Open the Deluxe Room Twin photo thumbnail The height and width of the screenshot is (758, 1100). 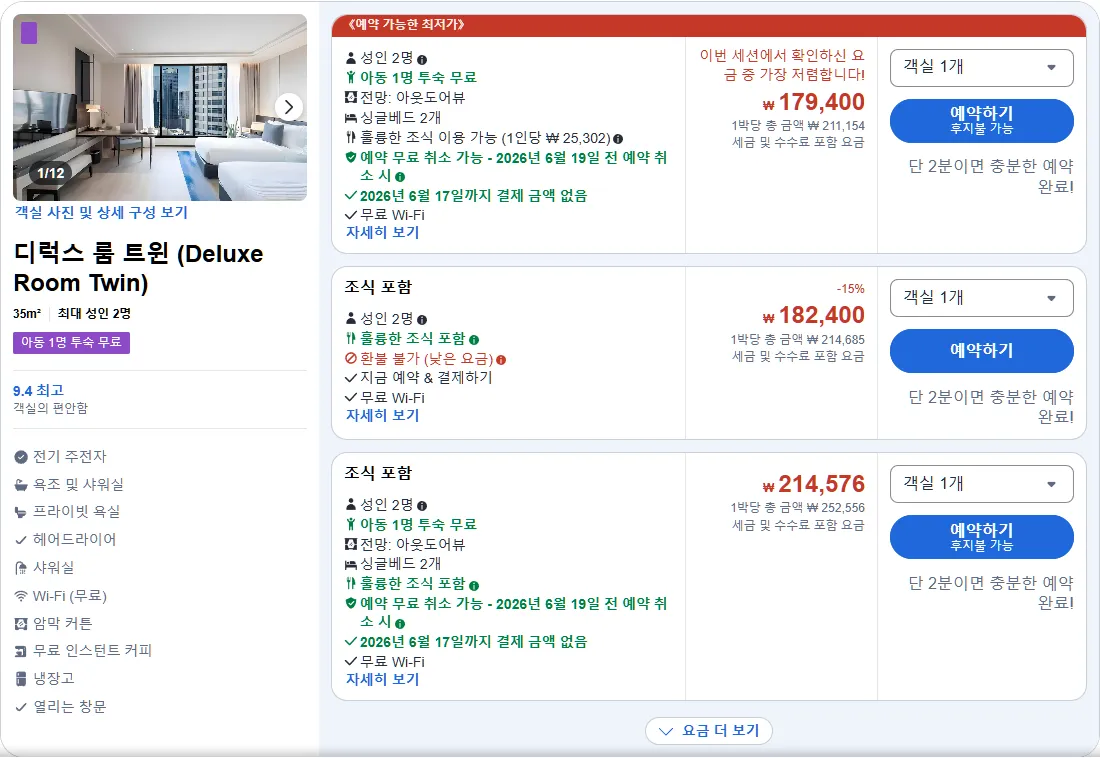[160, 107]
